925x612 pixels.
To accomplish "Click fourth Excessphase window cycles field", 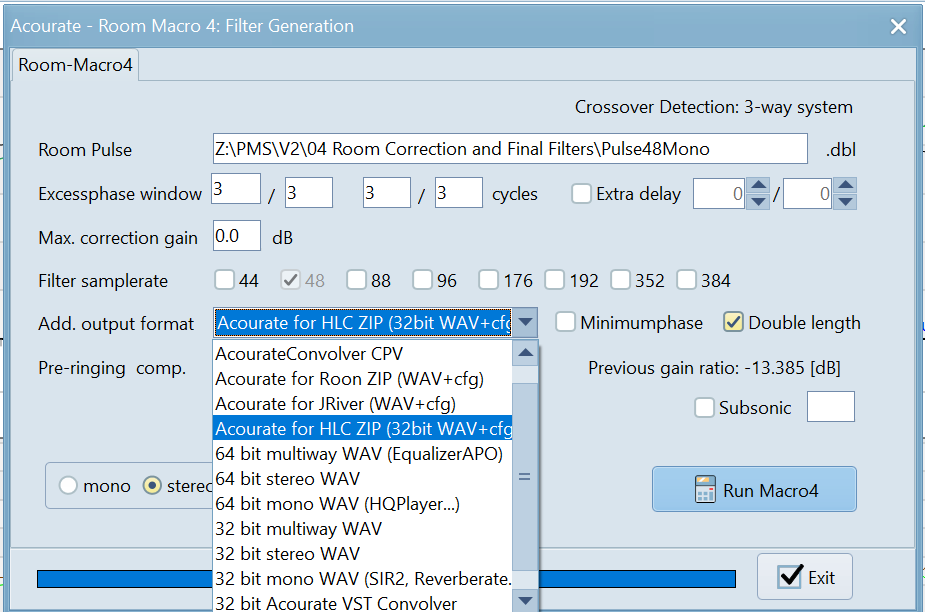I will click(x=459, y=192).
